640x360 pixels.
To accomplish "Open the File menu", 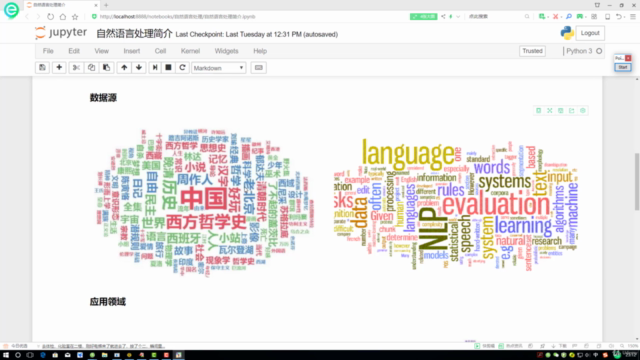I will pos(48,51).
